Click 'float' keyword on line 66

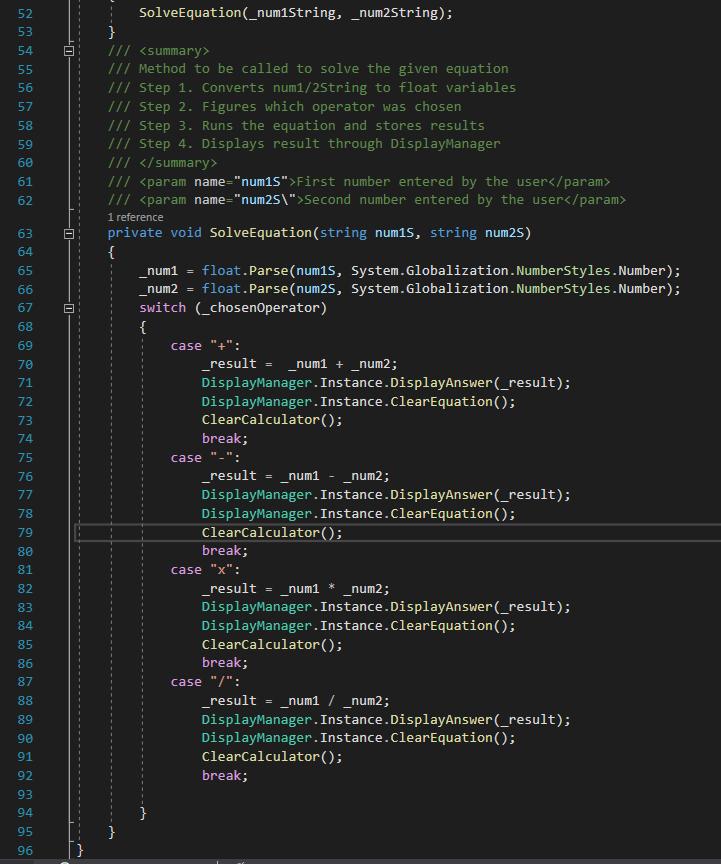click(x=221, y=289)
